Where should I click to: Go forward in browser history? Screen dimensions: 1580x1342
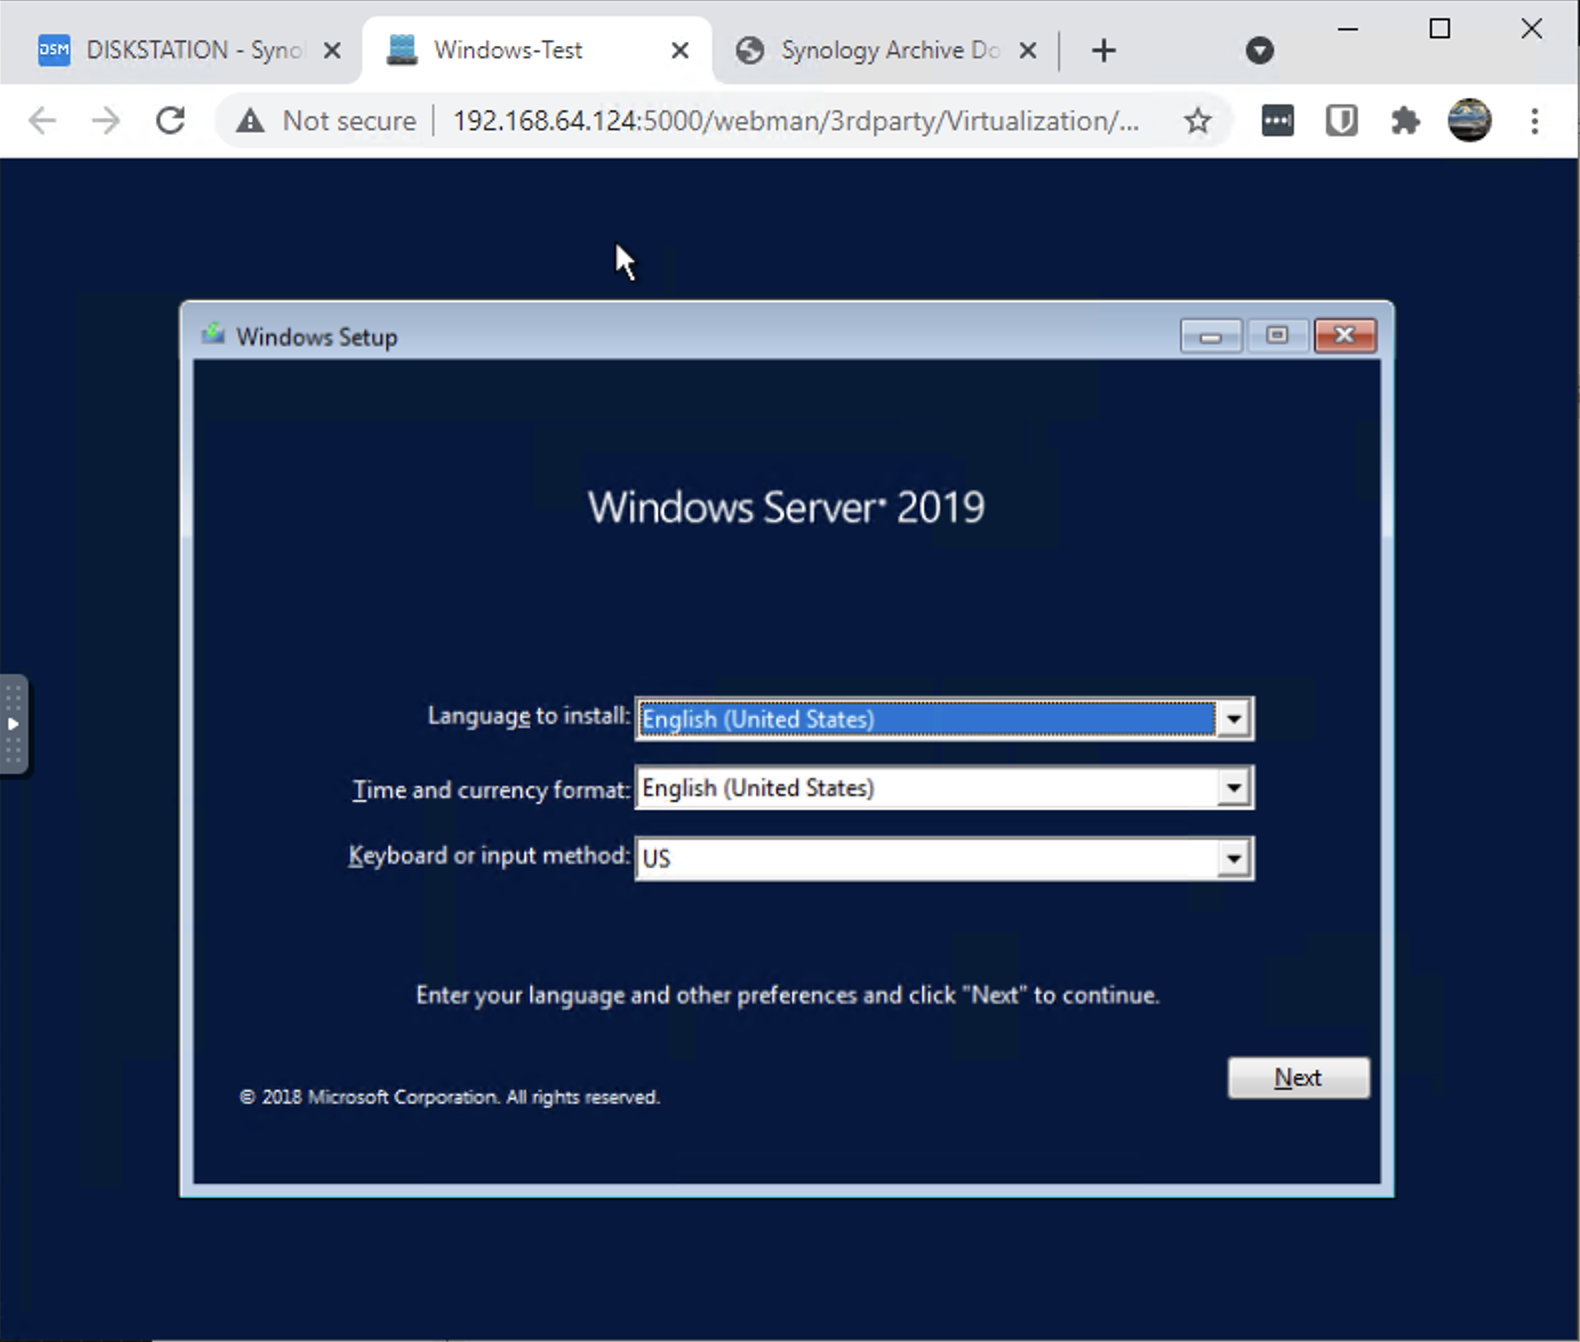click(x=106, y=121)
